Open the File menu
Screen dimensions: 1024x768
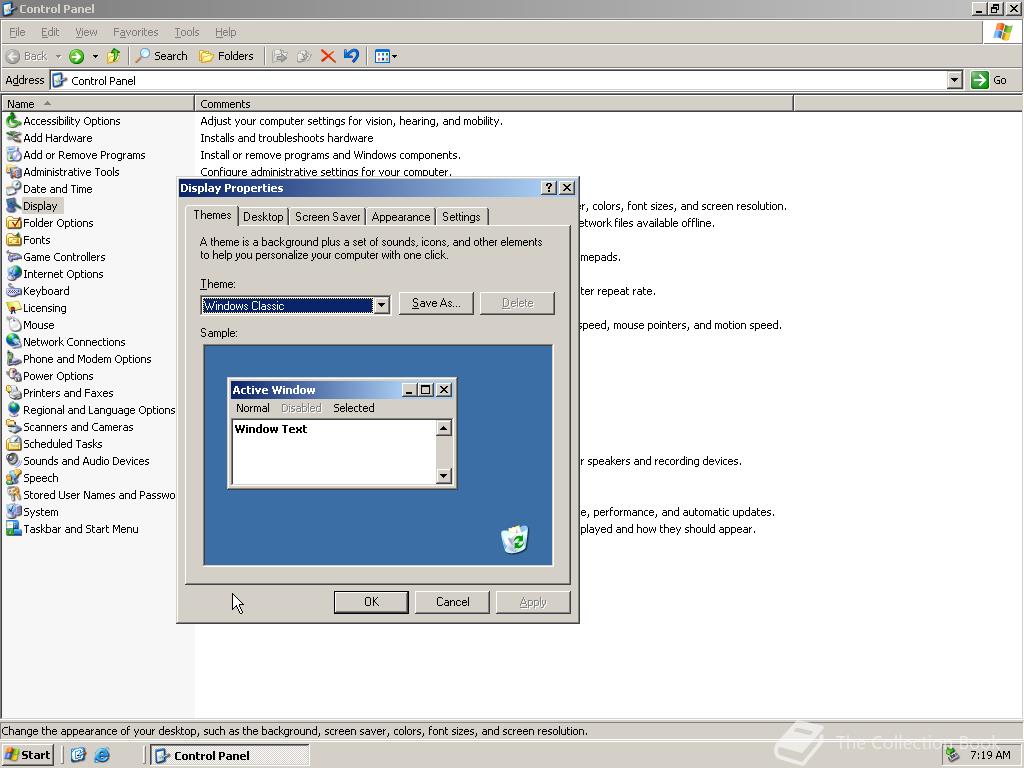pos(17,32)
